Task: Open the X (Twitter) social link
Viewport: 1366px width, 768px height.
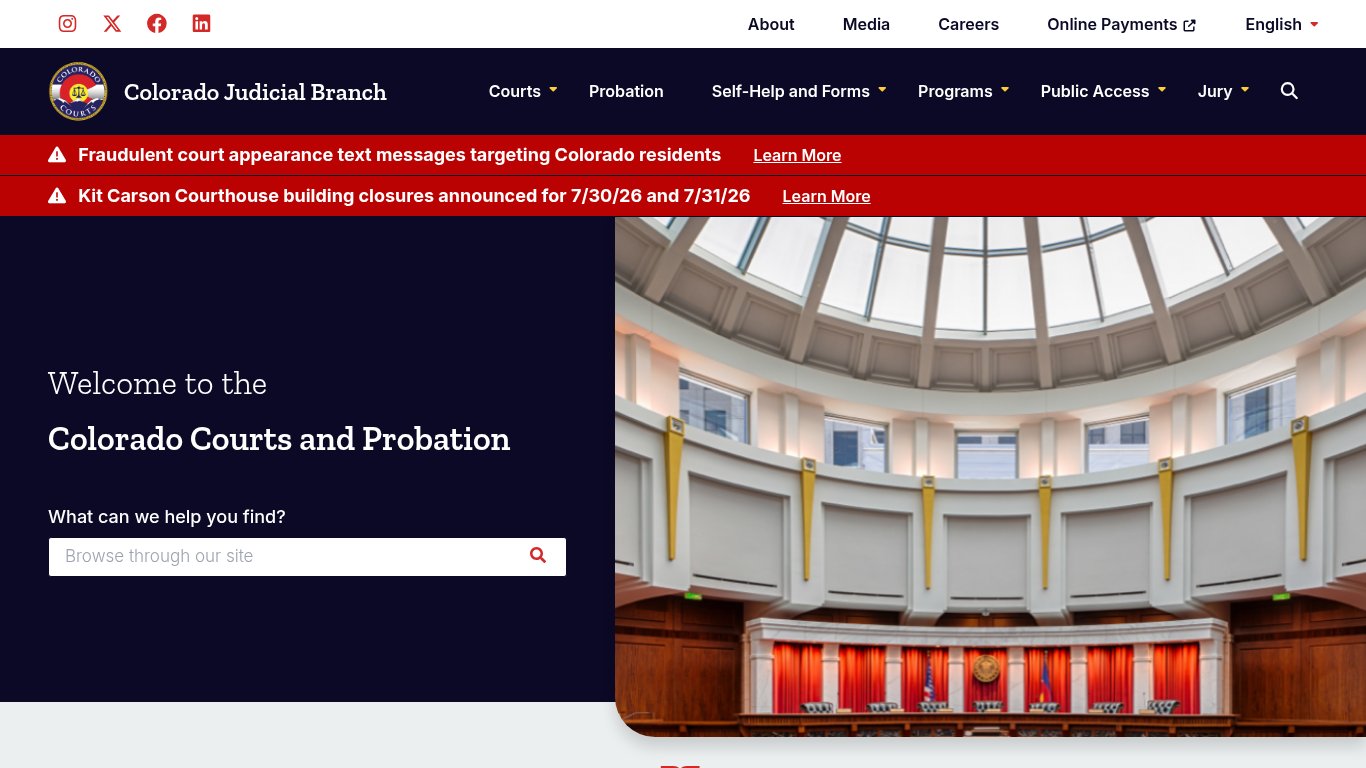Action: click(112, 24)
